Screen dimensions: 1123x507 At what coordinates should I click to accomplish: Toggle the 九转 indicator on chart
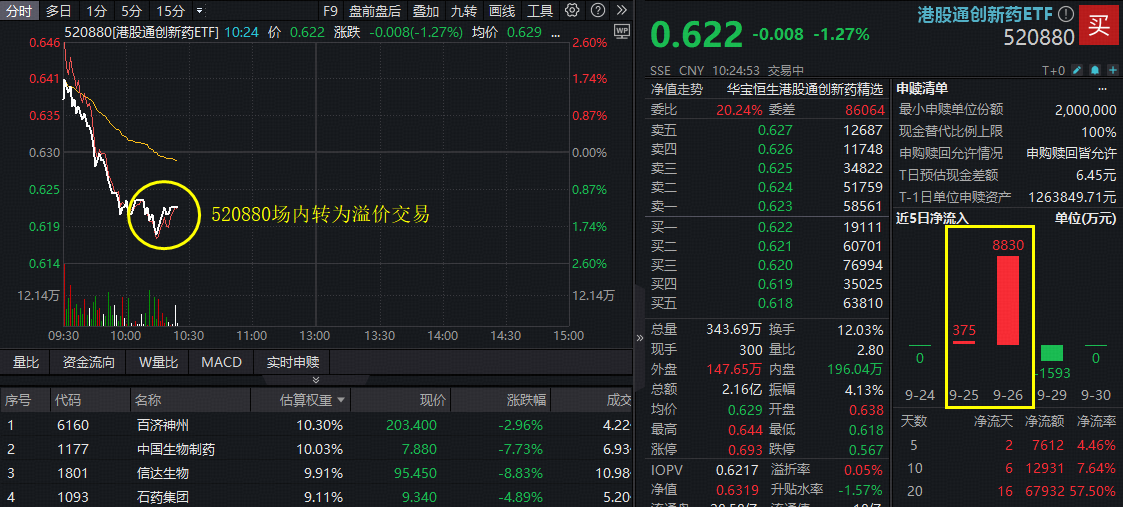[463, 11]
